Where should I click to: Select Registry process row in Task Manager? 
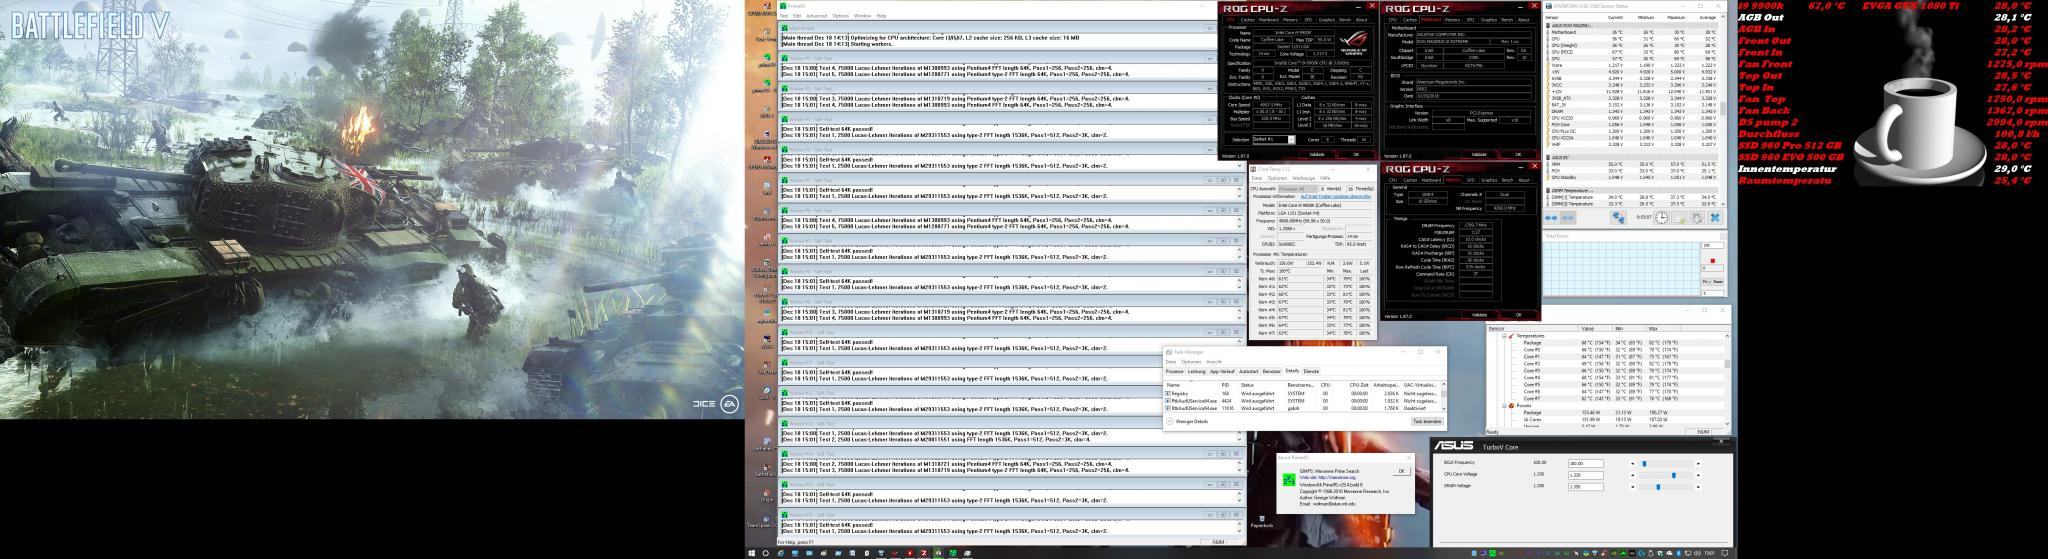click(1303, 394)
